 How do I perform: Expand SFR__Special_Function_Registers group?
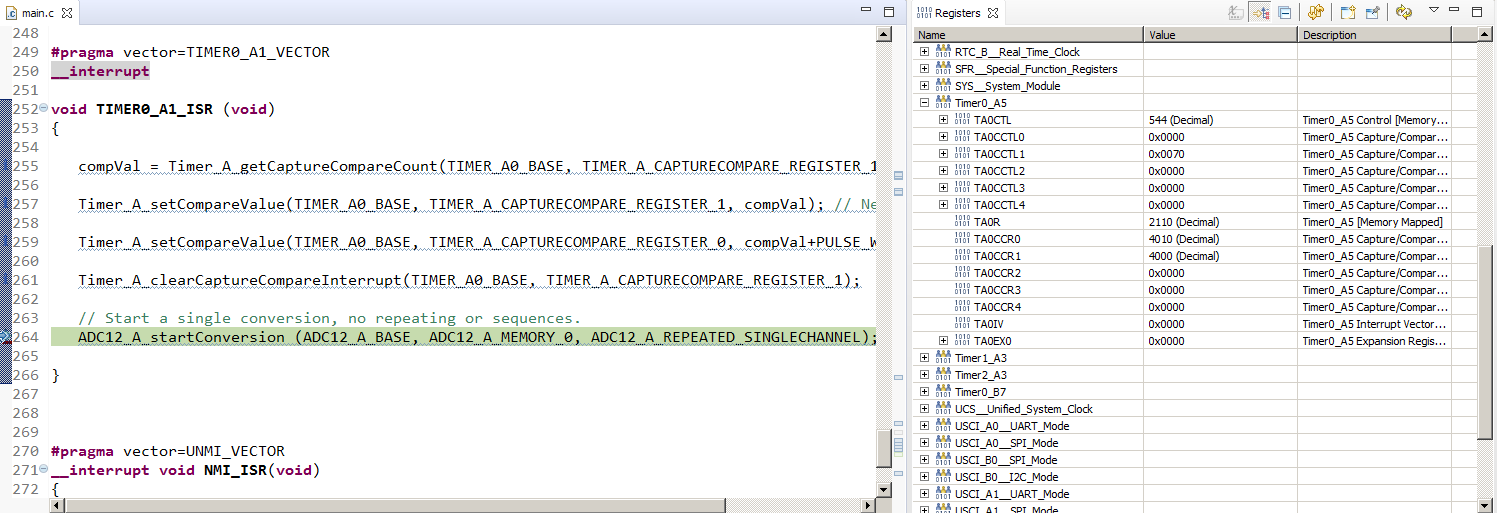pyautogui.click(x=925, y=69)
